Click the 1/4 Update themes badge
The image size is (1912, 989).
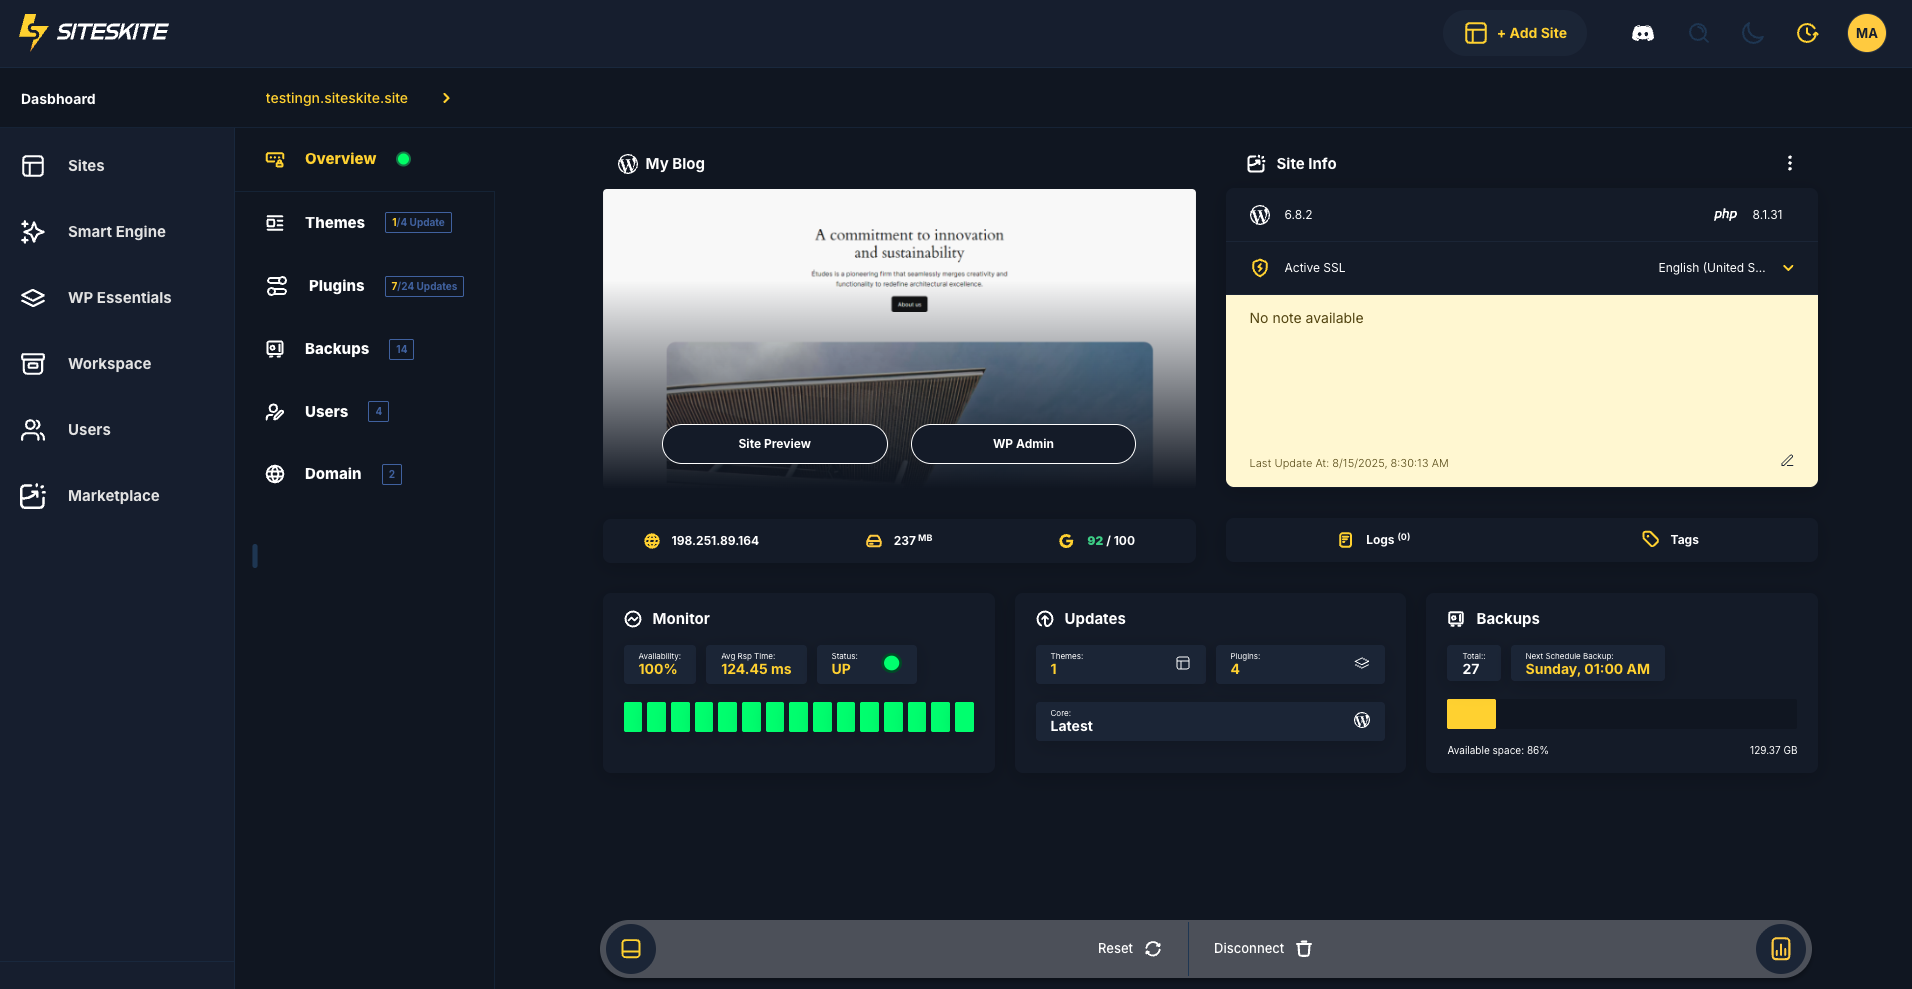click(x=418, y=223)
